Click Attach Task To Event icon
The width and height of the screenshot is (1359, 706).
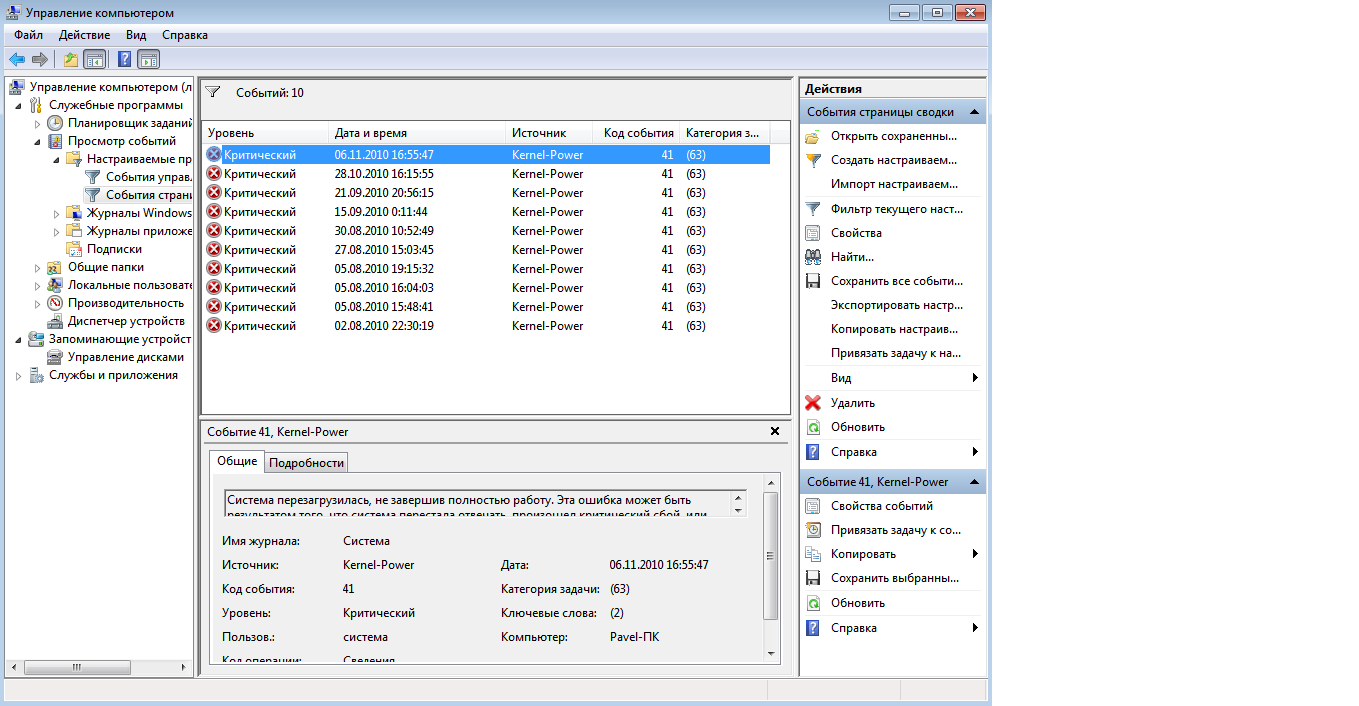[813, 530]
